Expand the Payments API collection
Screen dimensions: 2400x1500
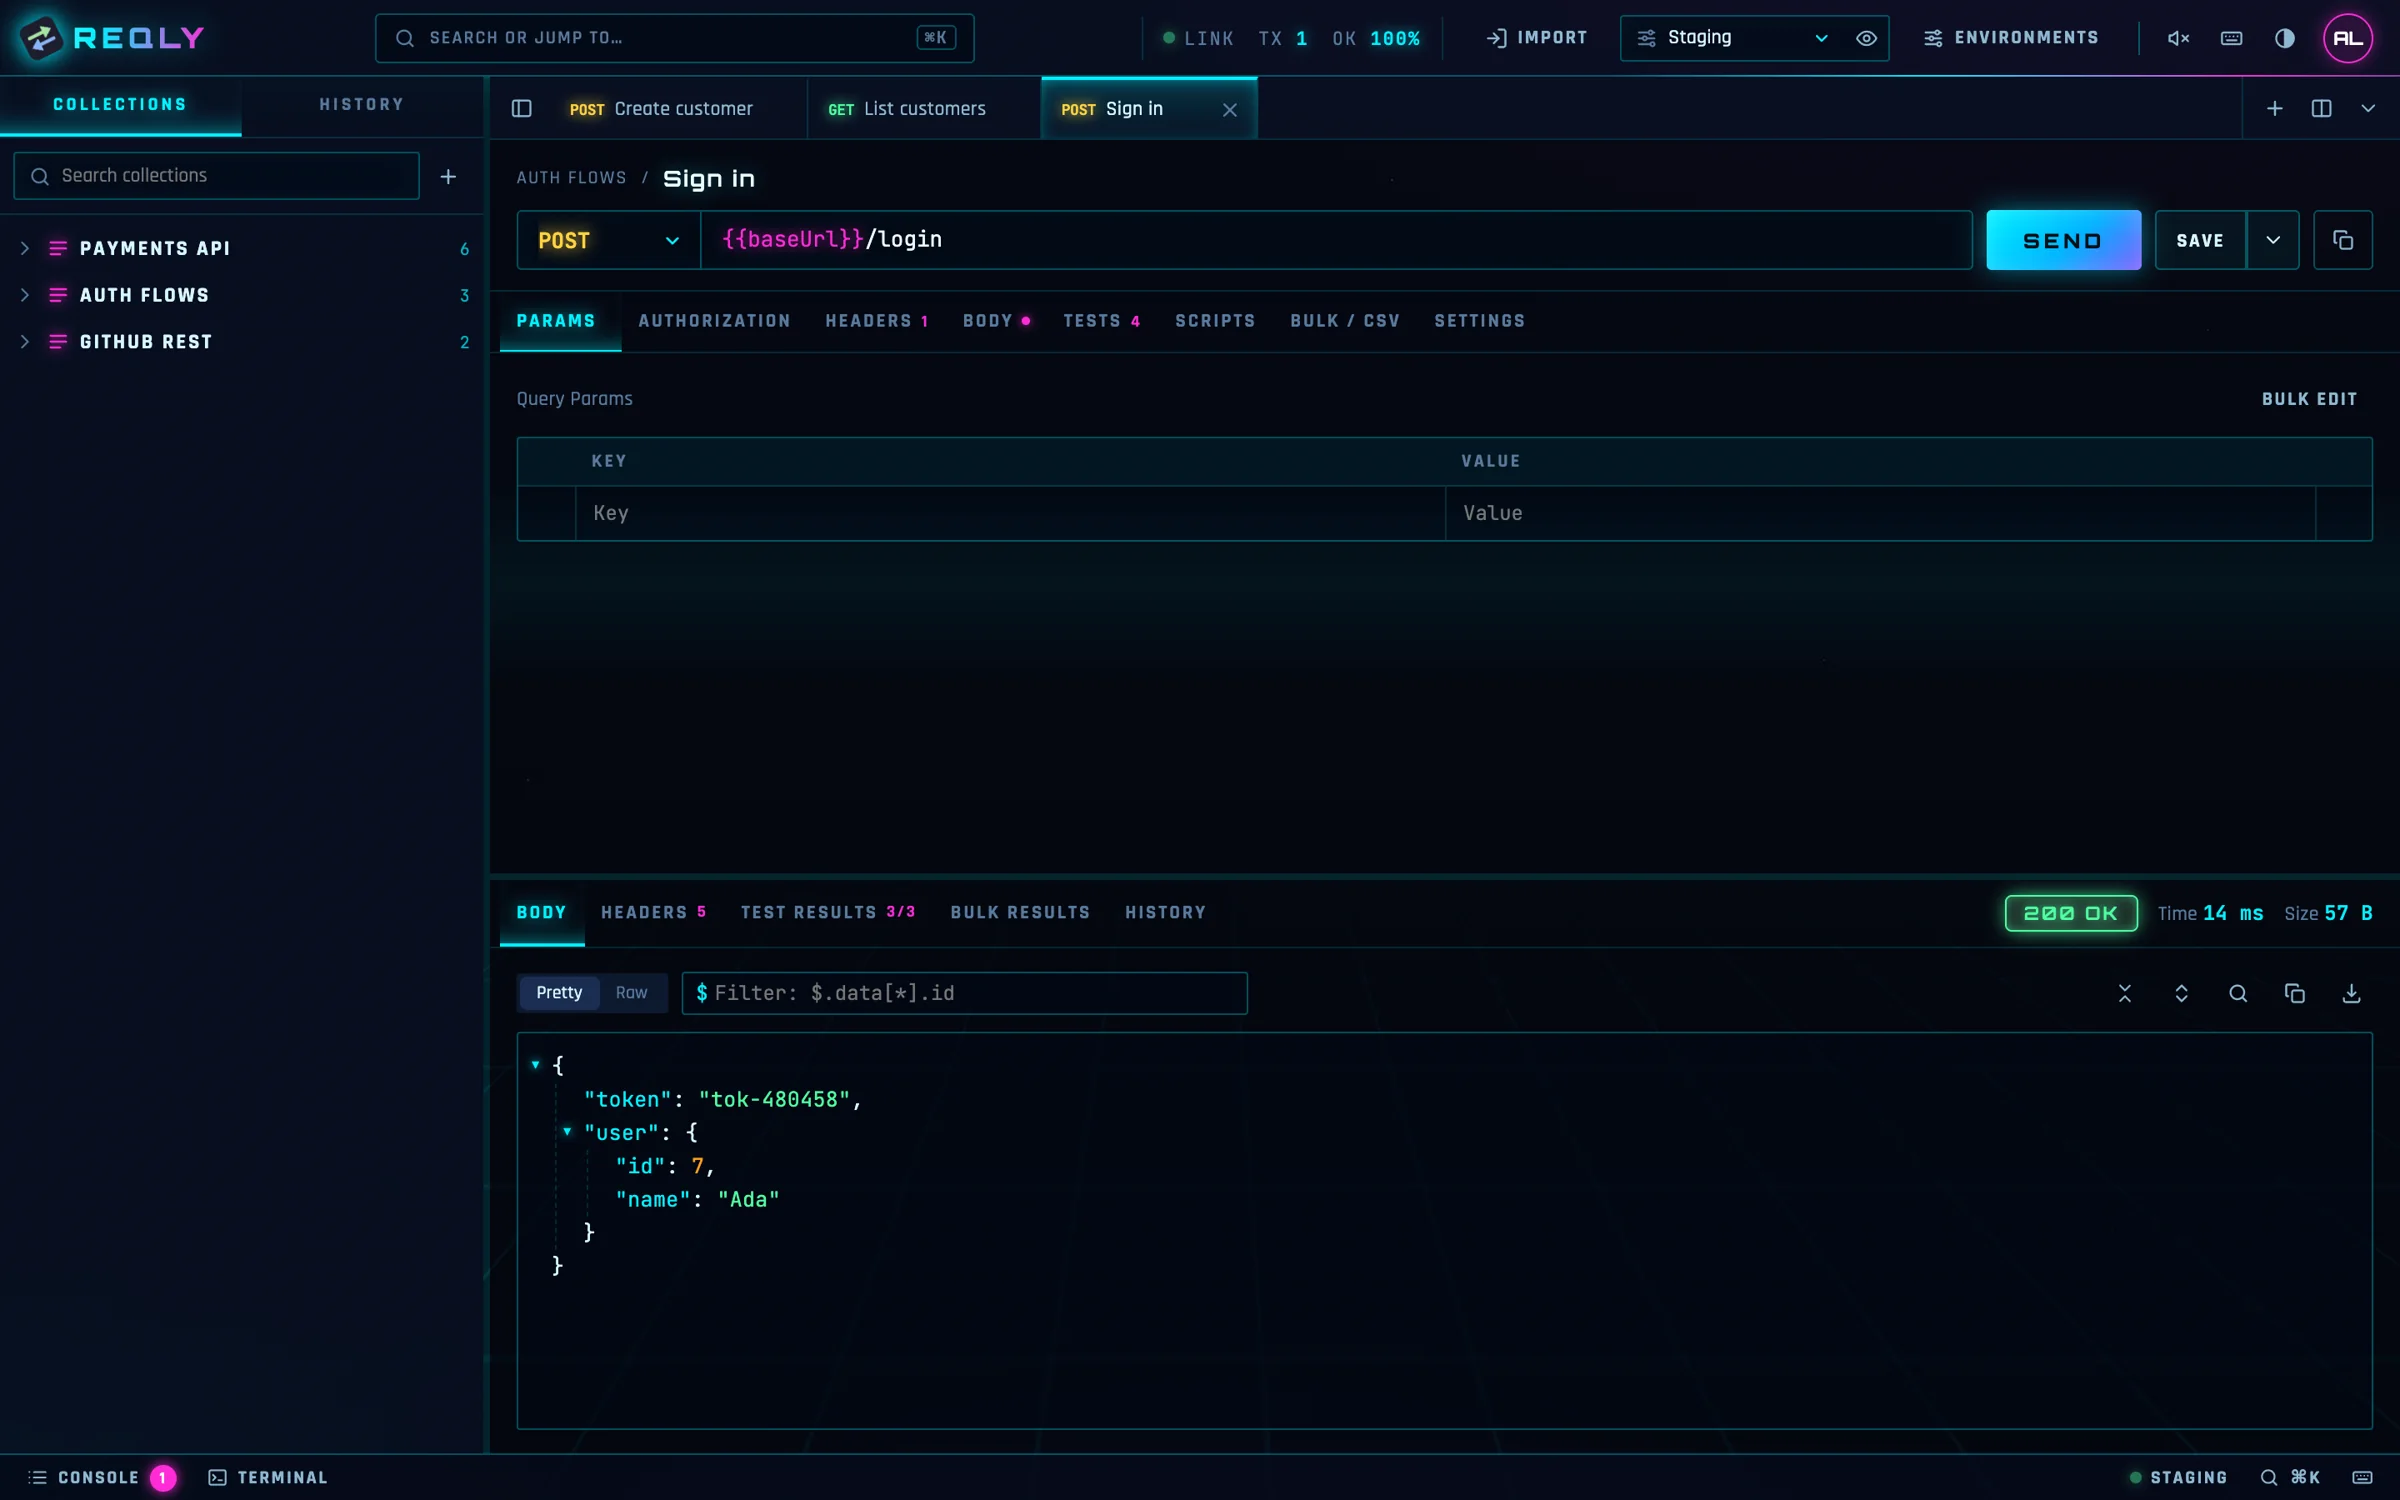[x=26, y=248]
